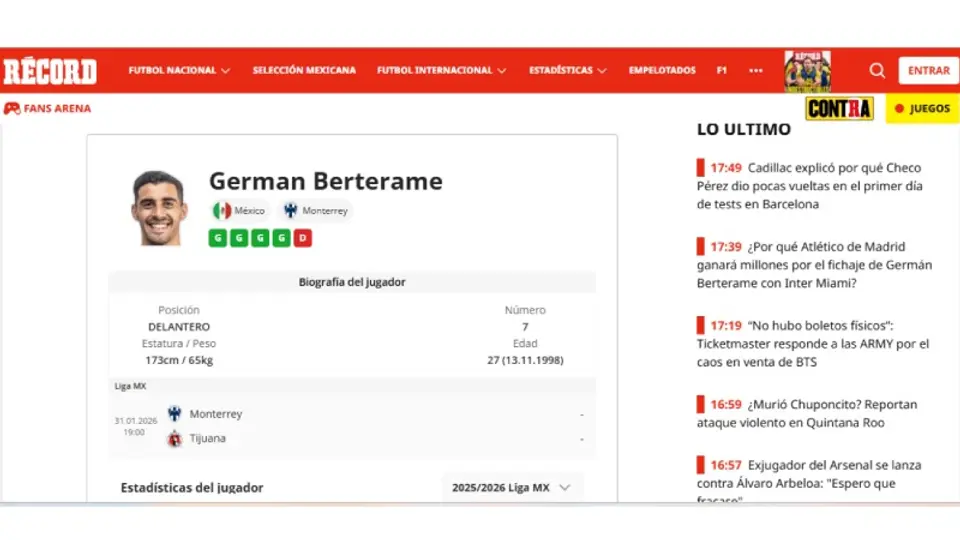Screen dimensions: 960x540
Task: Open the 16:59 Chuponcito story
Action: click(807, 413)
